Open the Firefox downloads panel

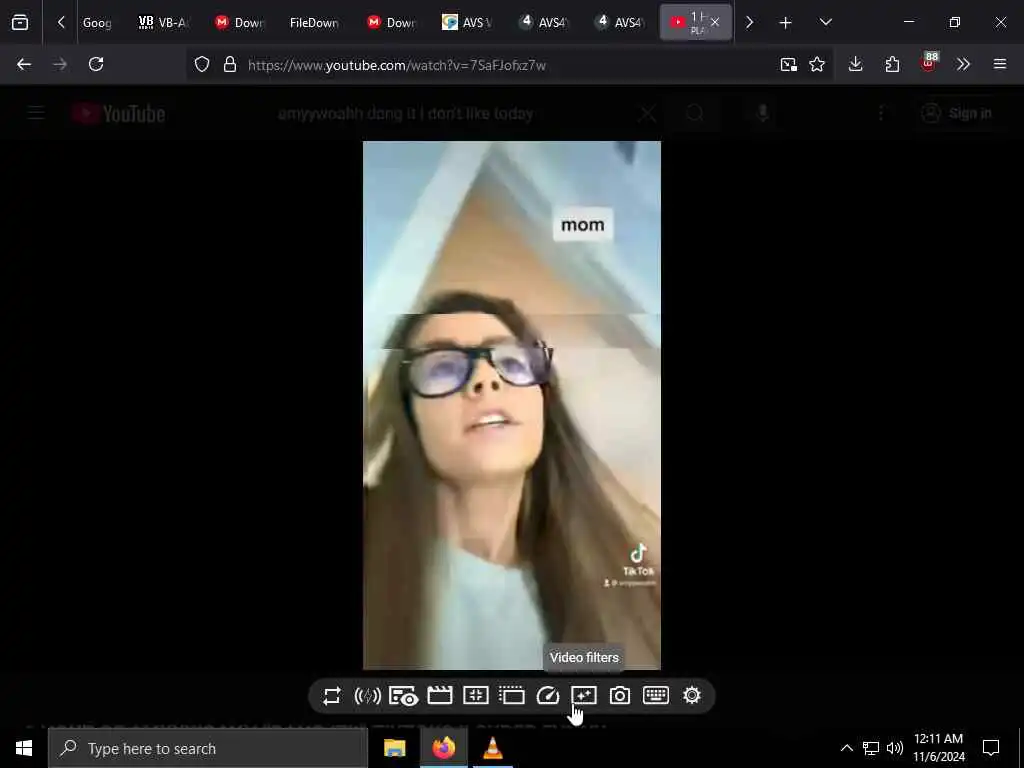(856, 64)
